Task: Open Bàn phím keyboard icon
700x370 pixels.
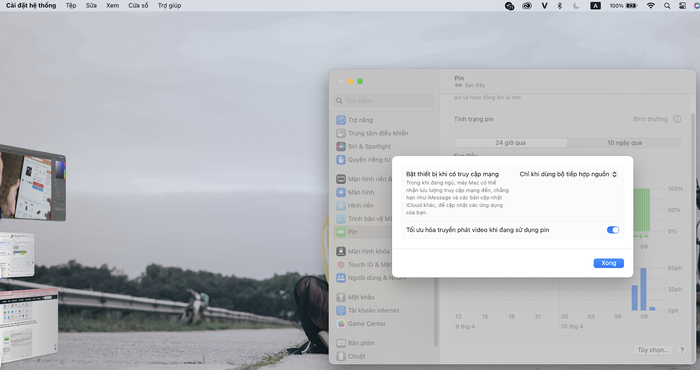Action: click(x=341, y=343)
